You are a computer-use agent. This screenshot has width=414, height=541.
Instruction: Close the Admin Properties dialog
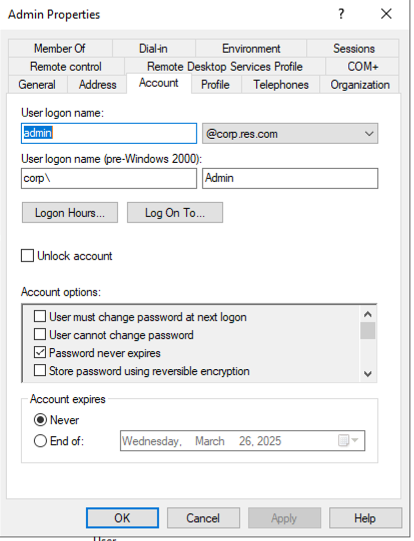click(x=386, y=14)
